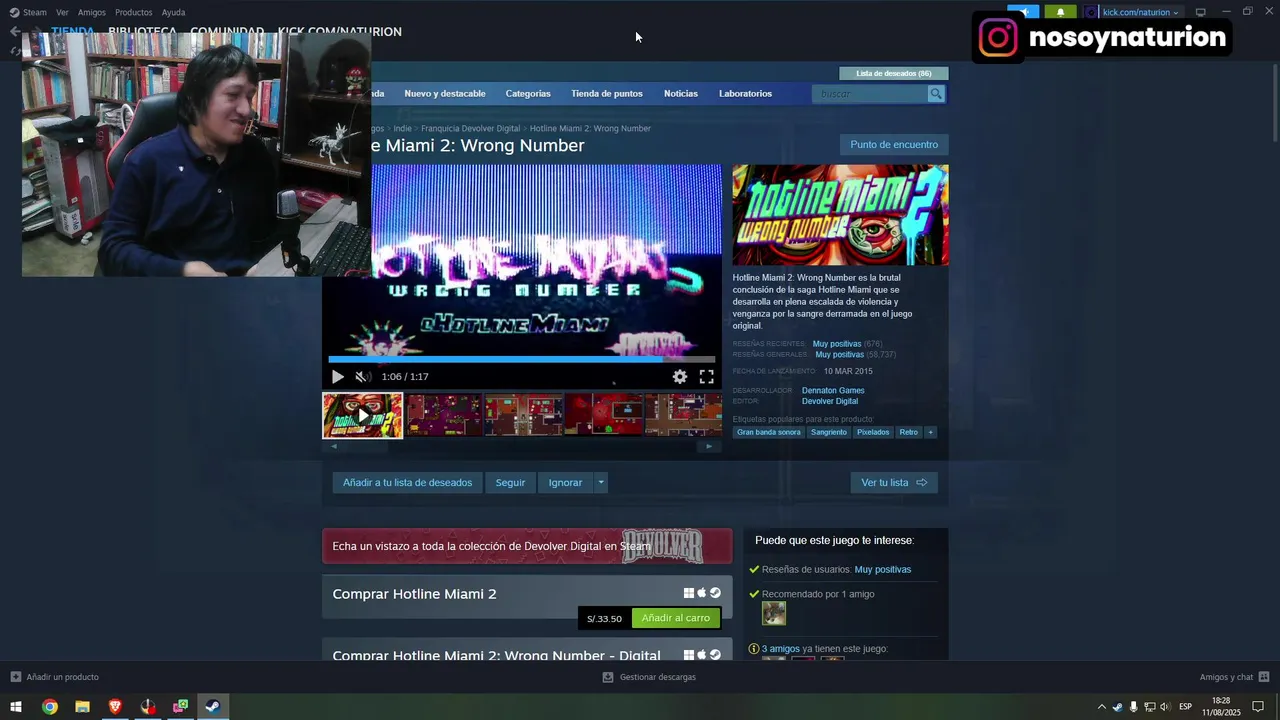Open Dennaton Games developer link
The width and height of the screenshot is (1280, 720).
click(x=833, y=390)
